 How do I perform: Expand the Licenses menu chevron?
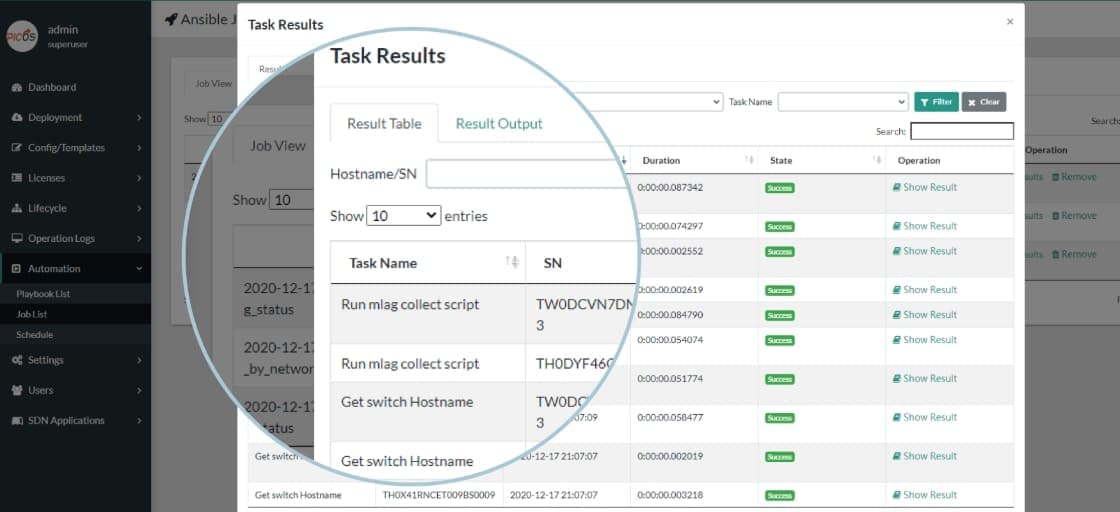(x=139, y=178)
